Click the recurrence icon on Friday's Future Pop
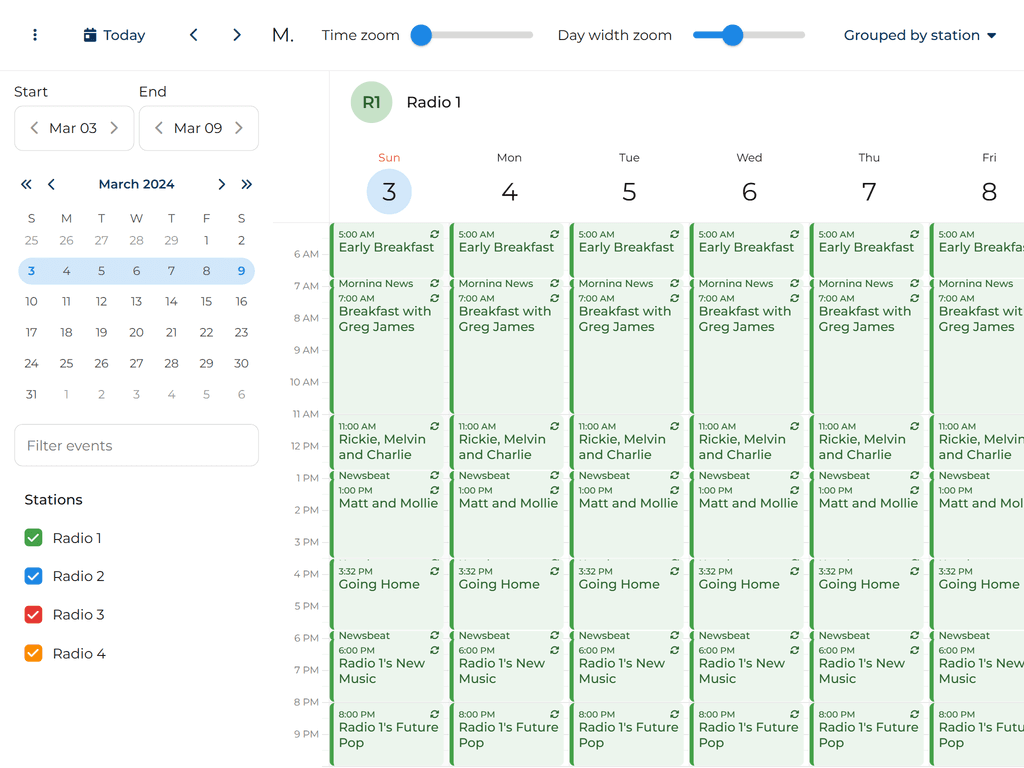The width and height of the screenshot is (1024, 768). [1020, 713]
